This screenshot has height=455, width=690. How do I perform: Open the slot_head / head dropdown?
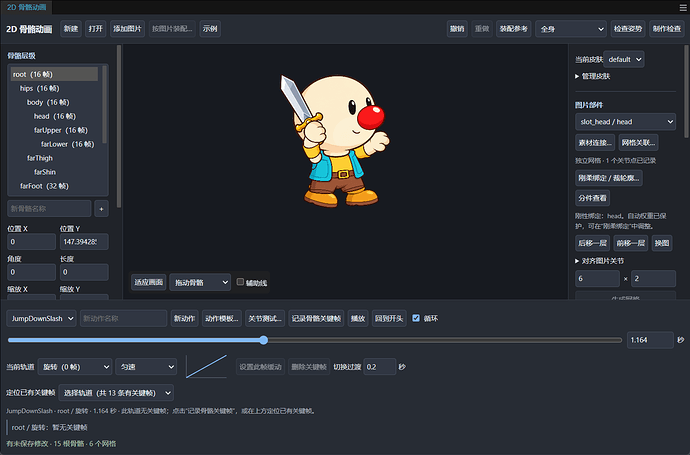coord(625,122)
